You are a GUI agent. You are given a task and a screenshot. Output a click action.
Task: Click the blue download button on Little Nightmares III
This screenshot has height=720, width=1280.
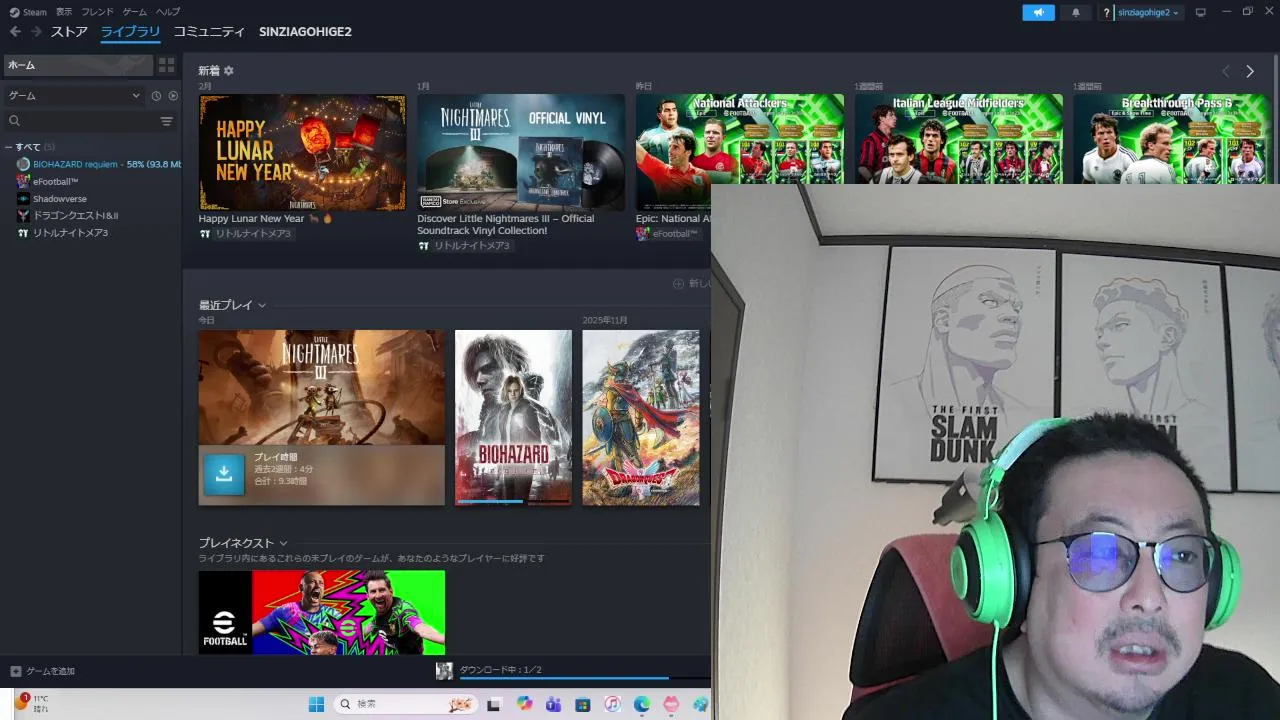(x=224, y=475)
